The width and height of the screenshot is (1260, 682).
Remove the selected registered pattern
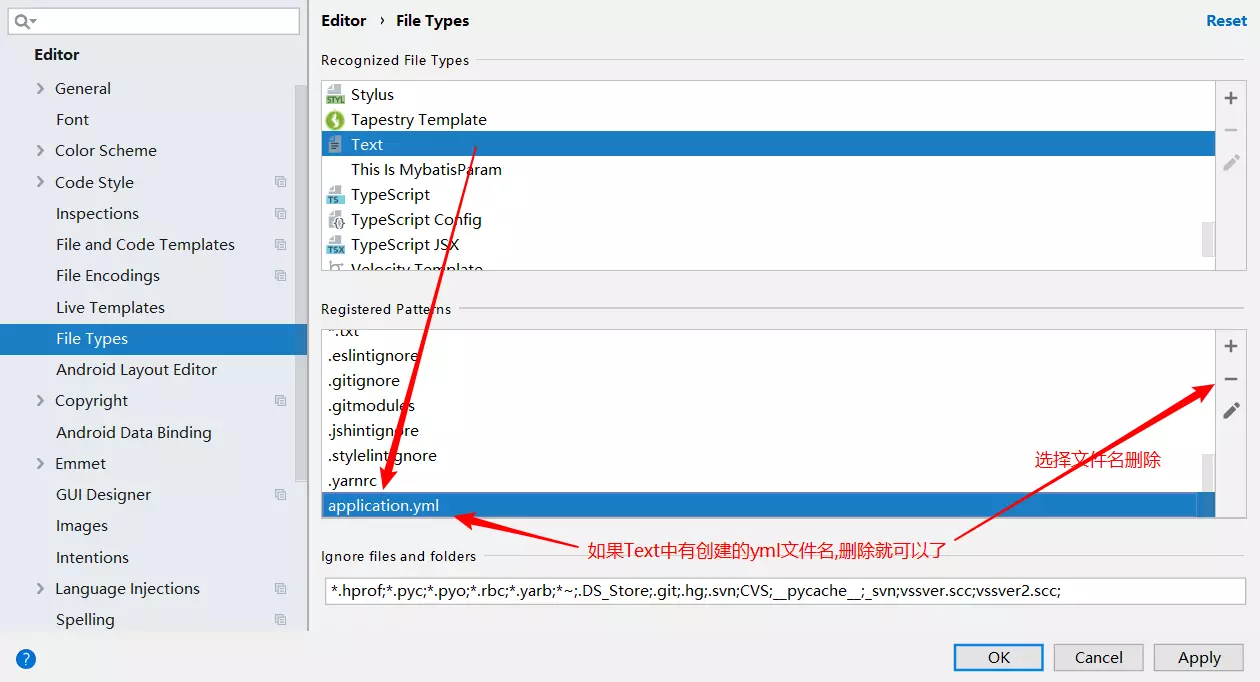1231,379
